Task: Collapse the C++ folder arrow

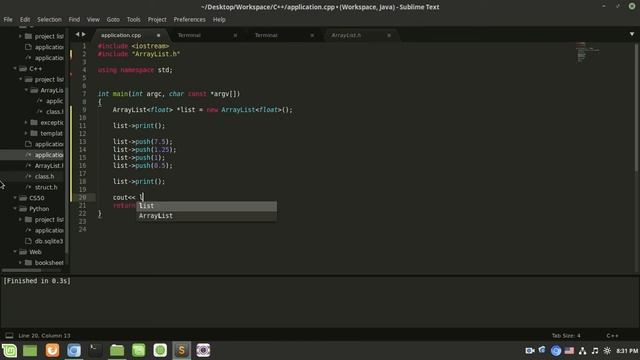Action: 15,69
